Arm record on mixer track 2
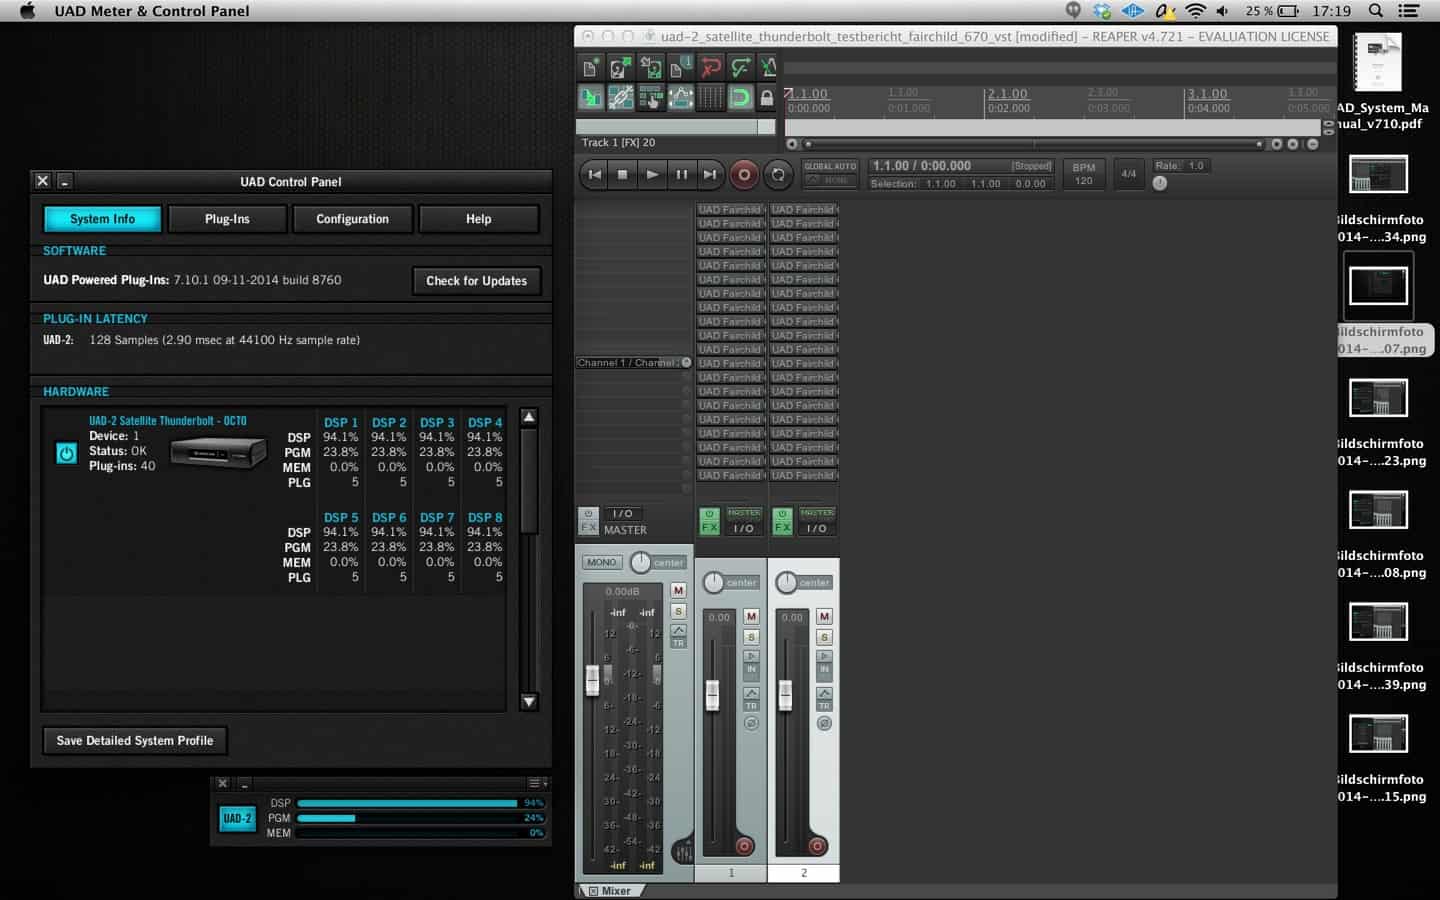The image size is (1440, 900). (x=817, y=846)
